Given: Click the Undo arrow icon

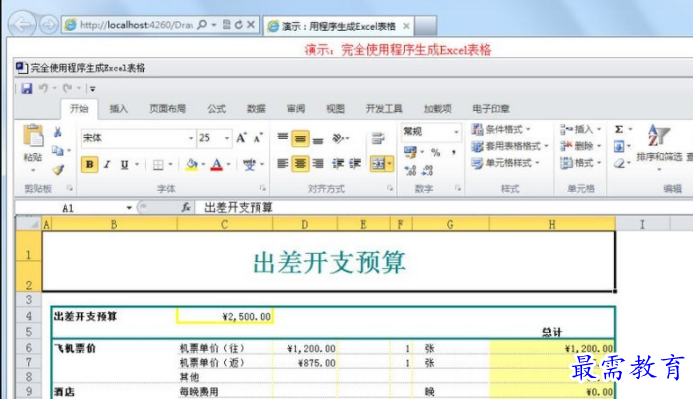Looking at the screenshot, I should pyautogui.click(x=43, y=88).
